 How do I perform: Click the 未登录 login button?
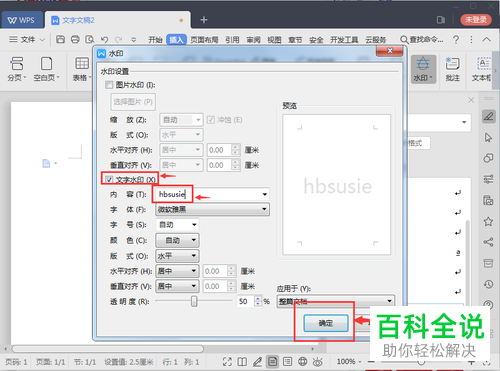click(476, 20)
